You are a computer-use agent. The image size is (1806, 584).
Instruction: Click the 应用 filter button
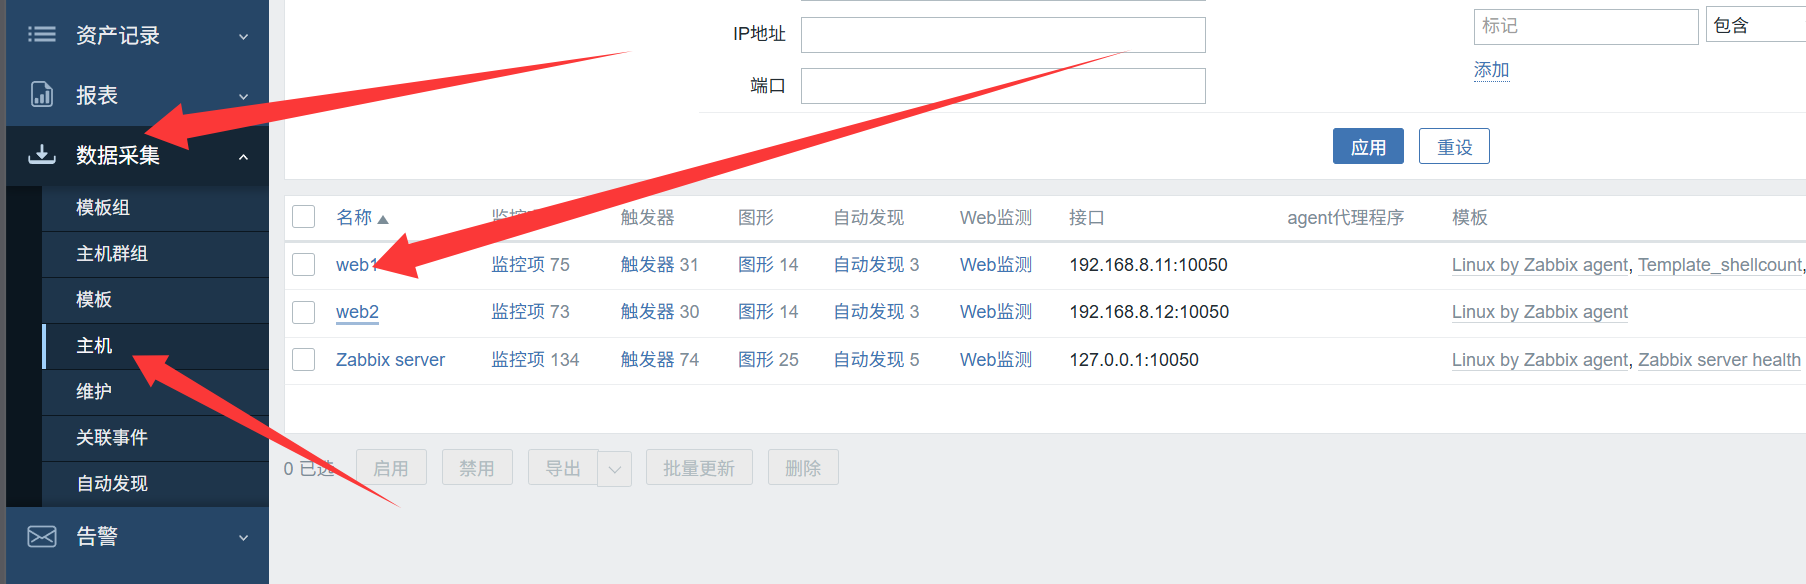[1368, 146]
